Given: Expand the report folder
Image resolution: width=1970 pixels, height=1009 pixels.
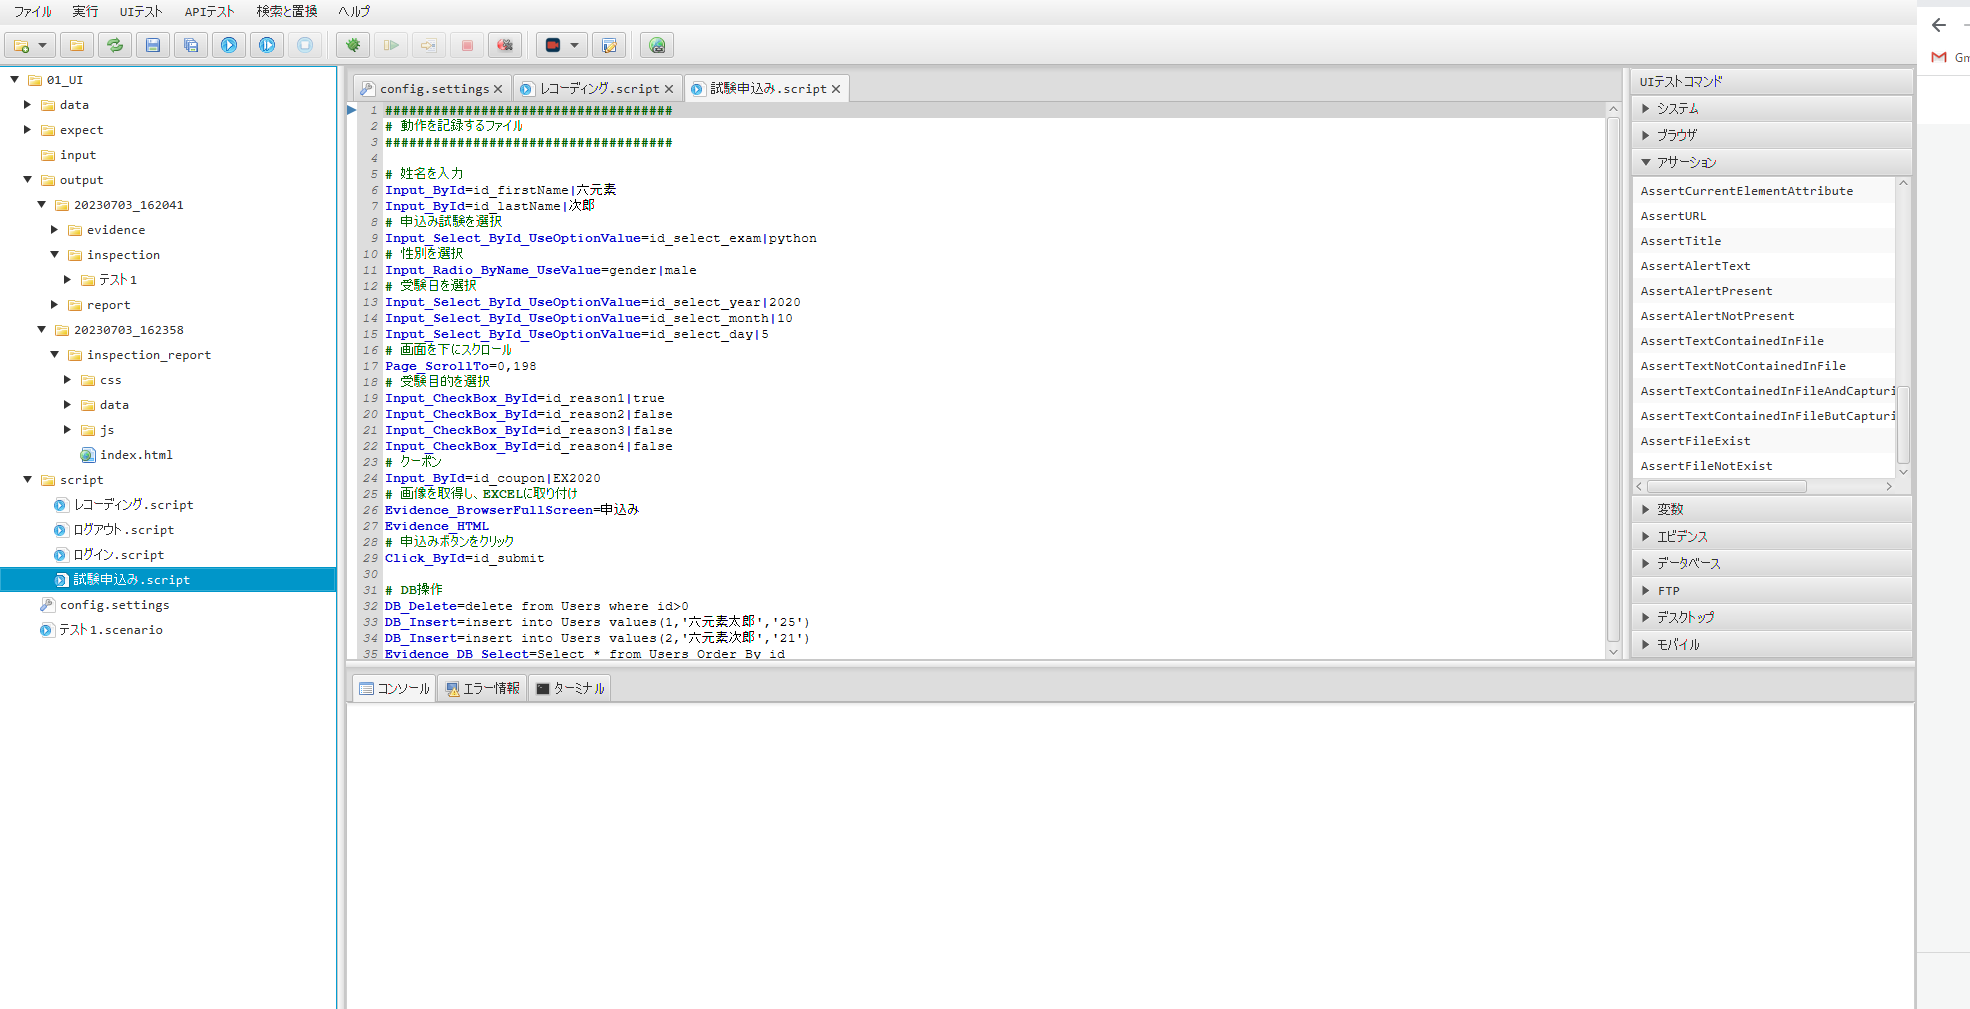Looking at the screenshot, I should (54, 304).
